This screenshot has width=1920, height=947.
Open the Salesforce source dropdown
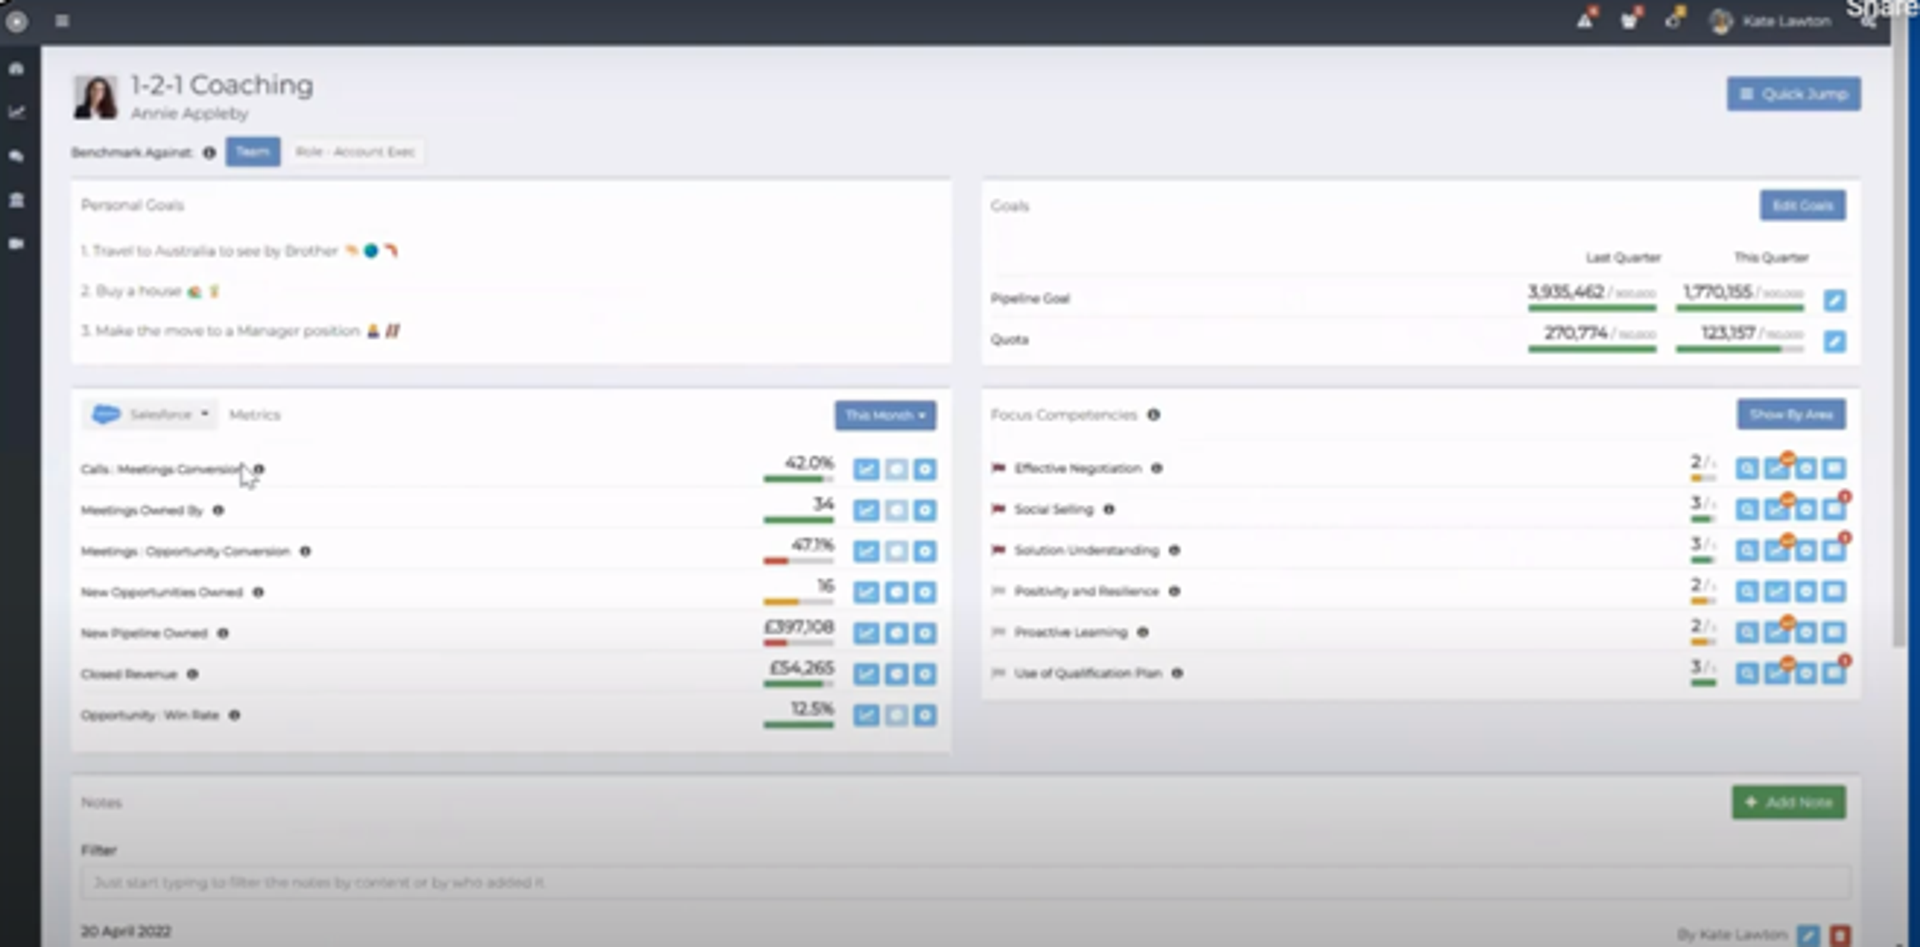pyautogui.click(x=150, y=414)
